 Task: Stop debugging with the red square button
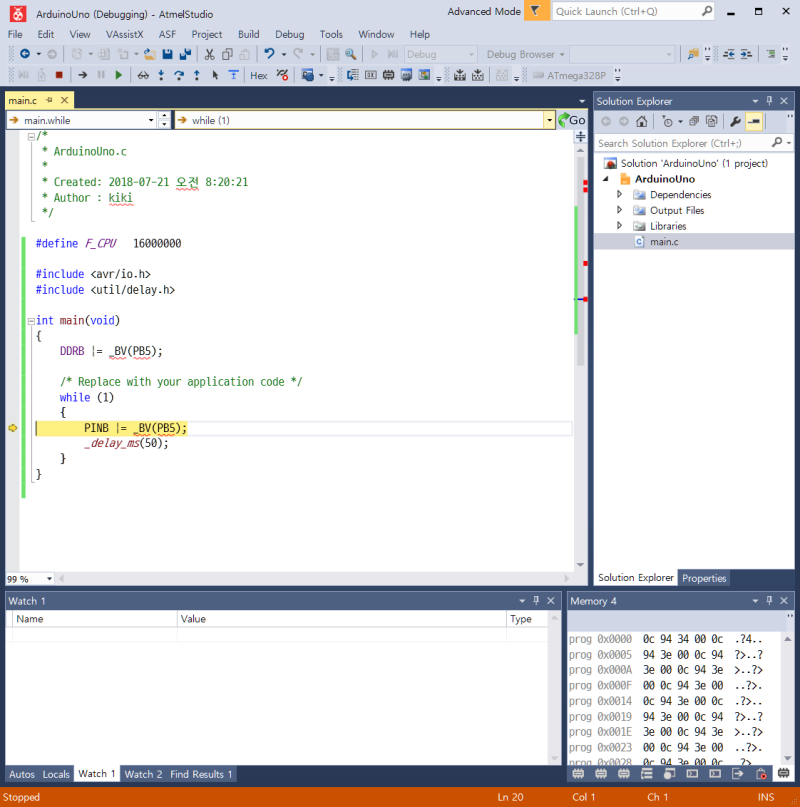(x=59, y=75)
